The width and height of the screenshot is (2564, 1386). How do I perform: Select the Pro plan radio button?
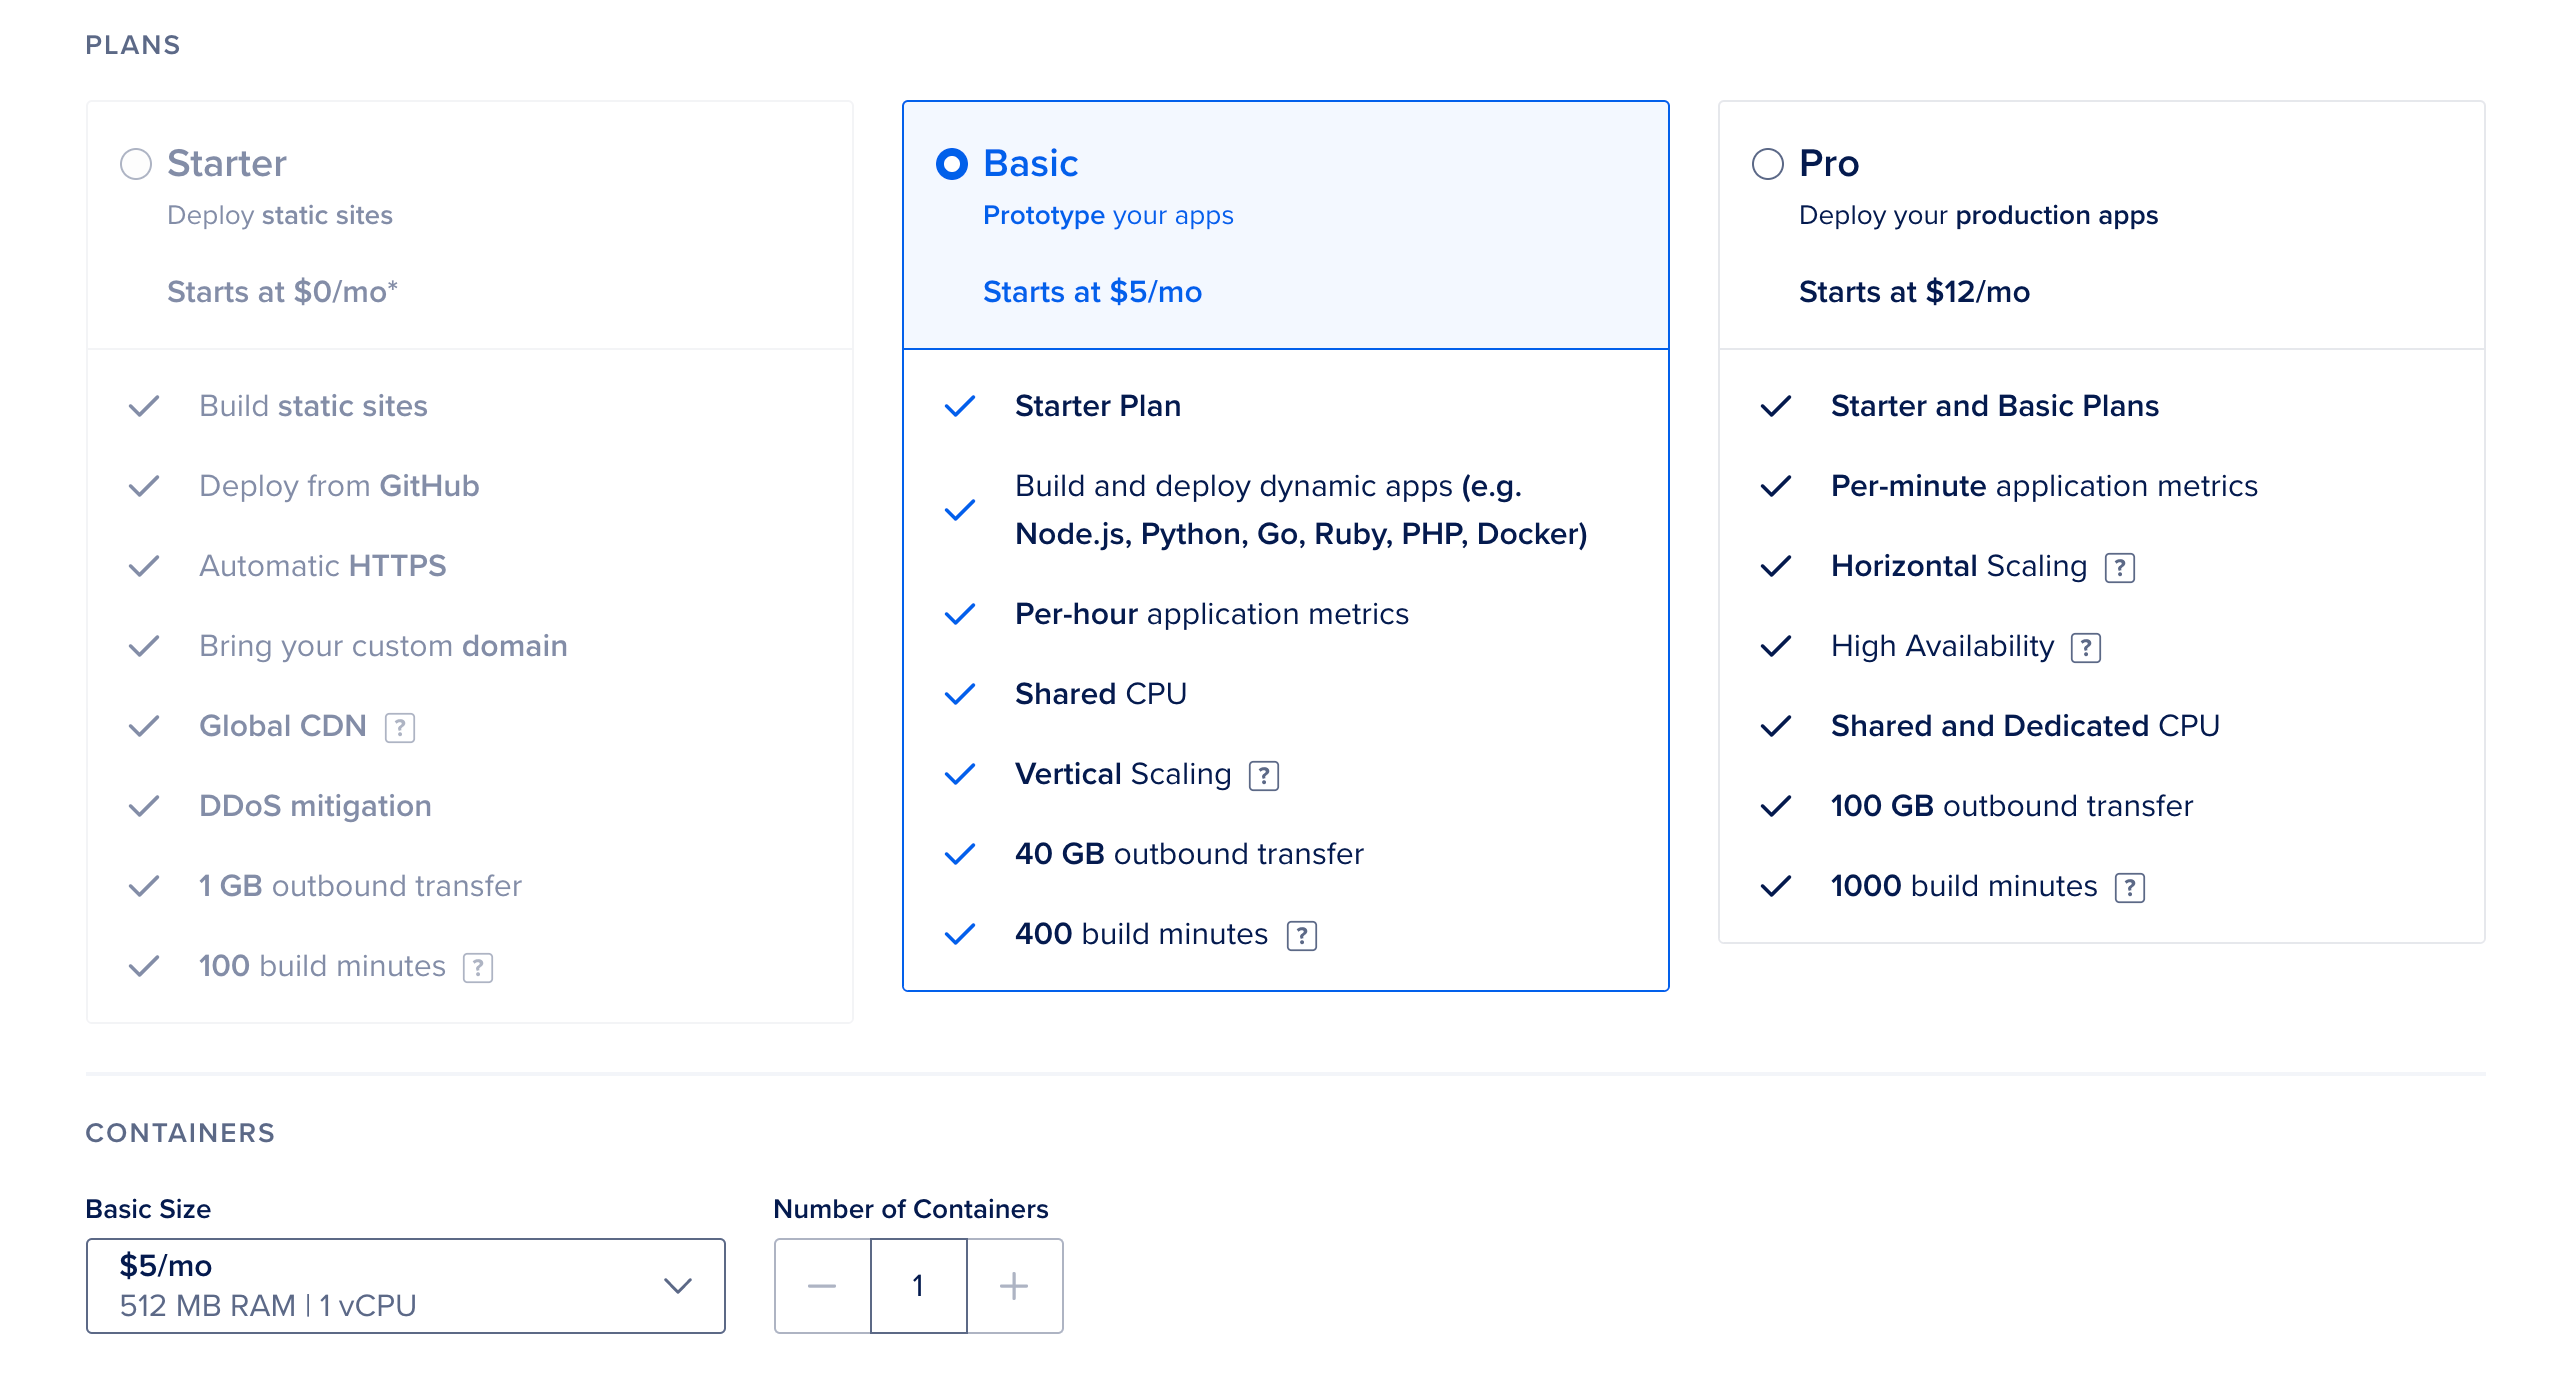click(x=1768, y=164)
